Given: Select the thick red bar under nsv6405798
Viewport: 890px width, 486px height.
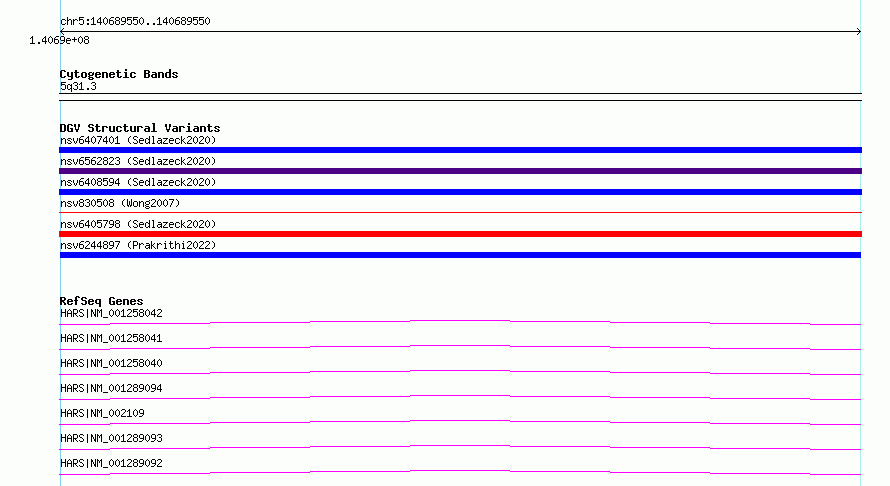Looking at the screenshot, I should tap(460, 234).
